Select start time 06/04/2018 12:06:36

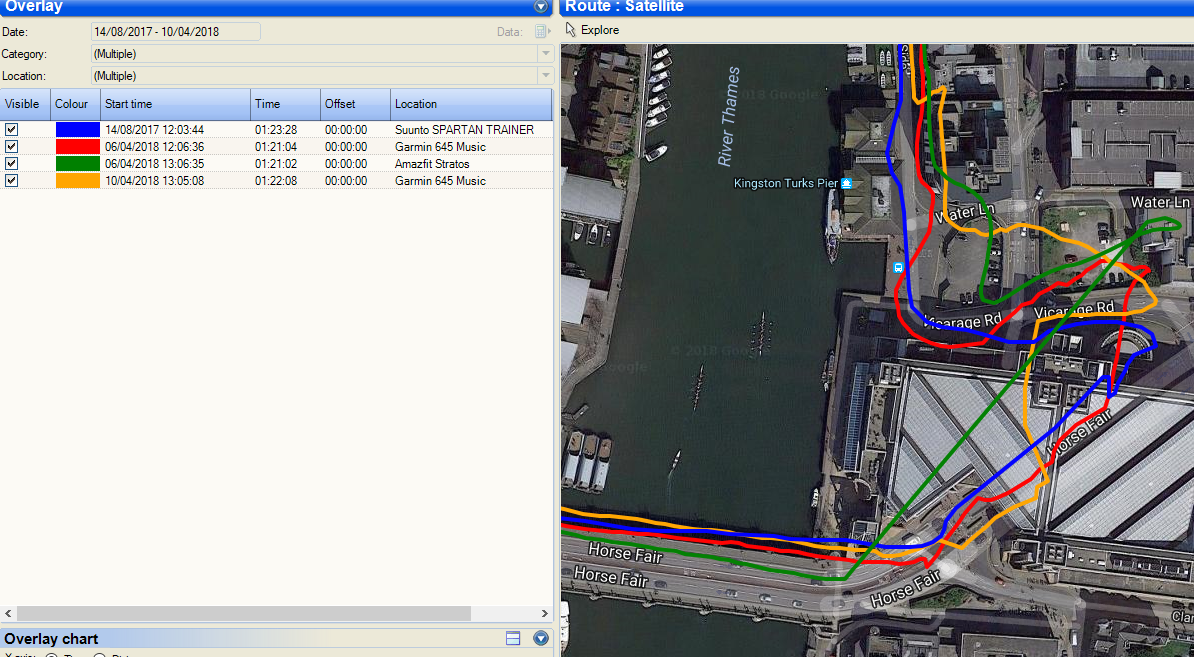pos(155,147)
